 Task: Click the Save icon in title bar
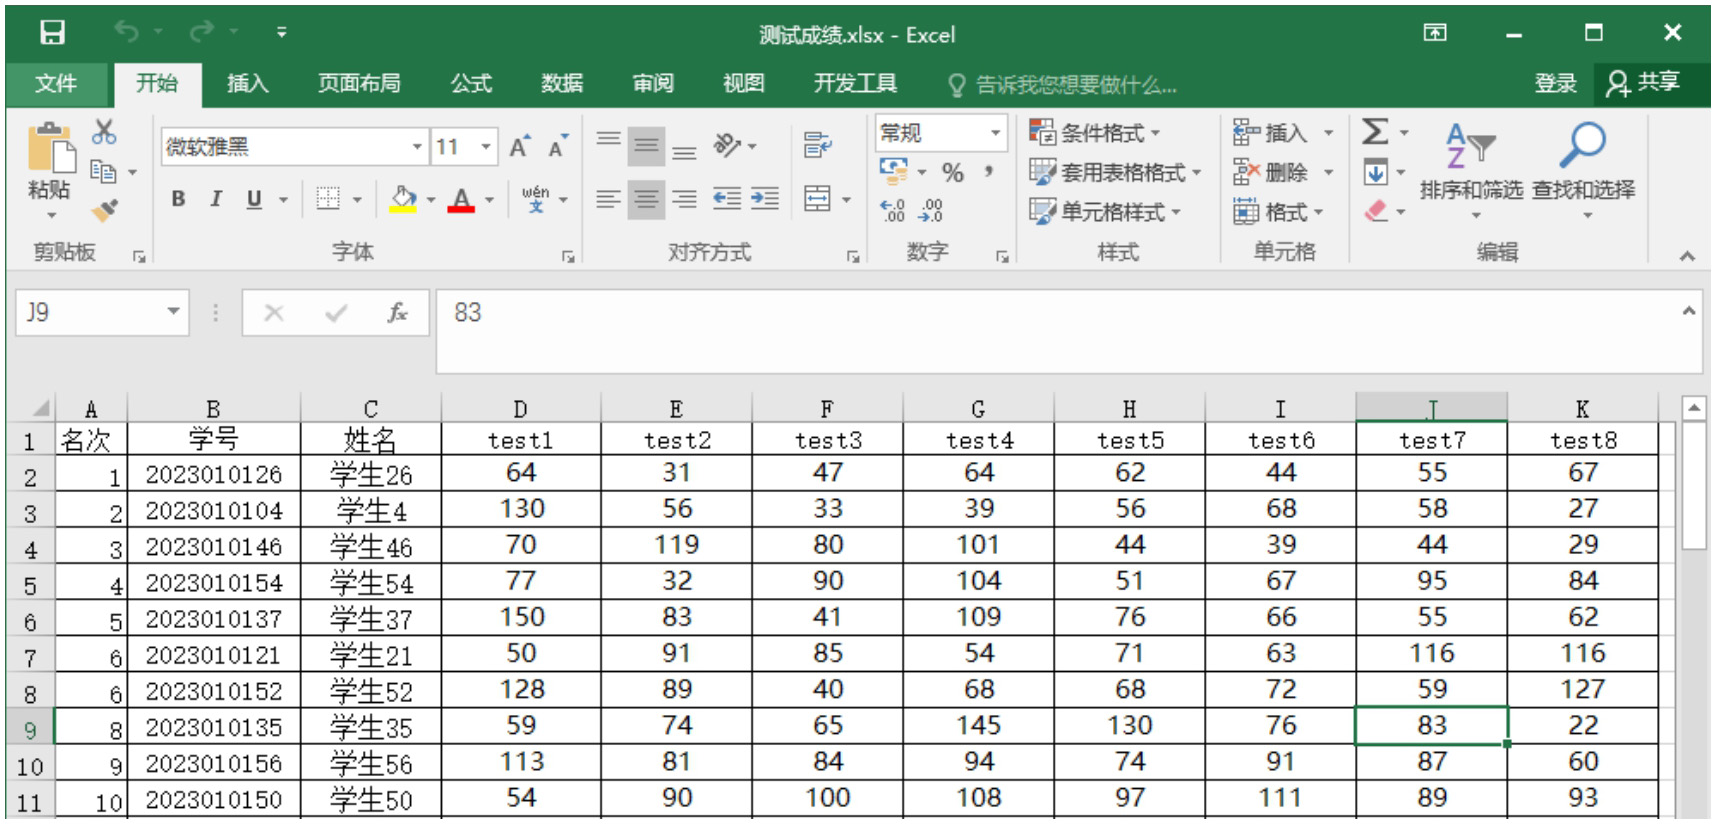[52, 33]
